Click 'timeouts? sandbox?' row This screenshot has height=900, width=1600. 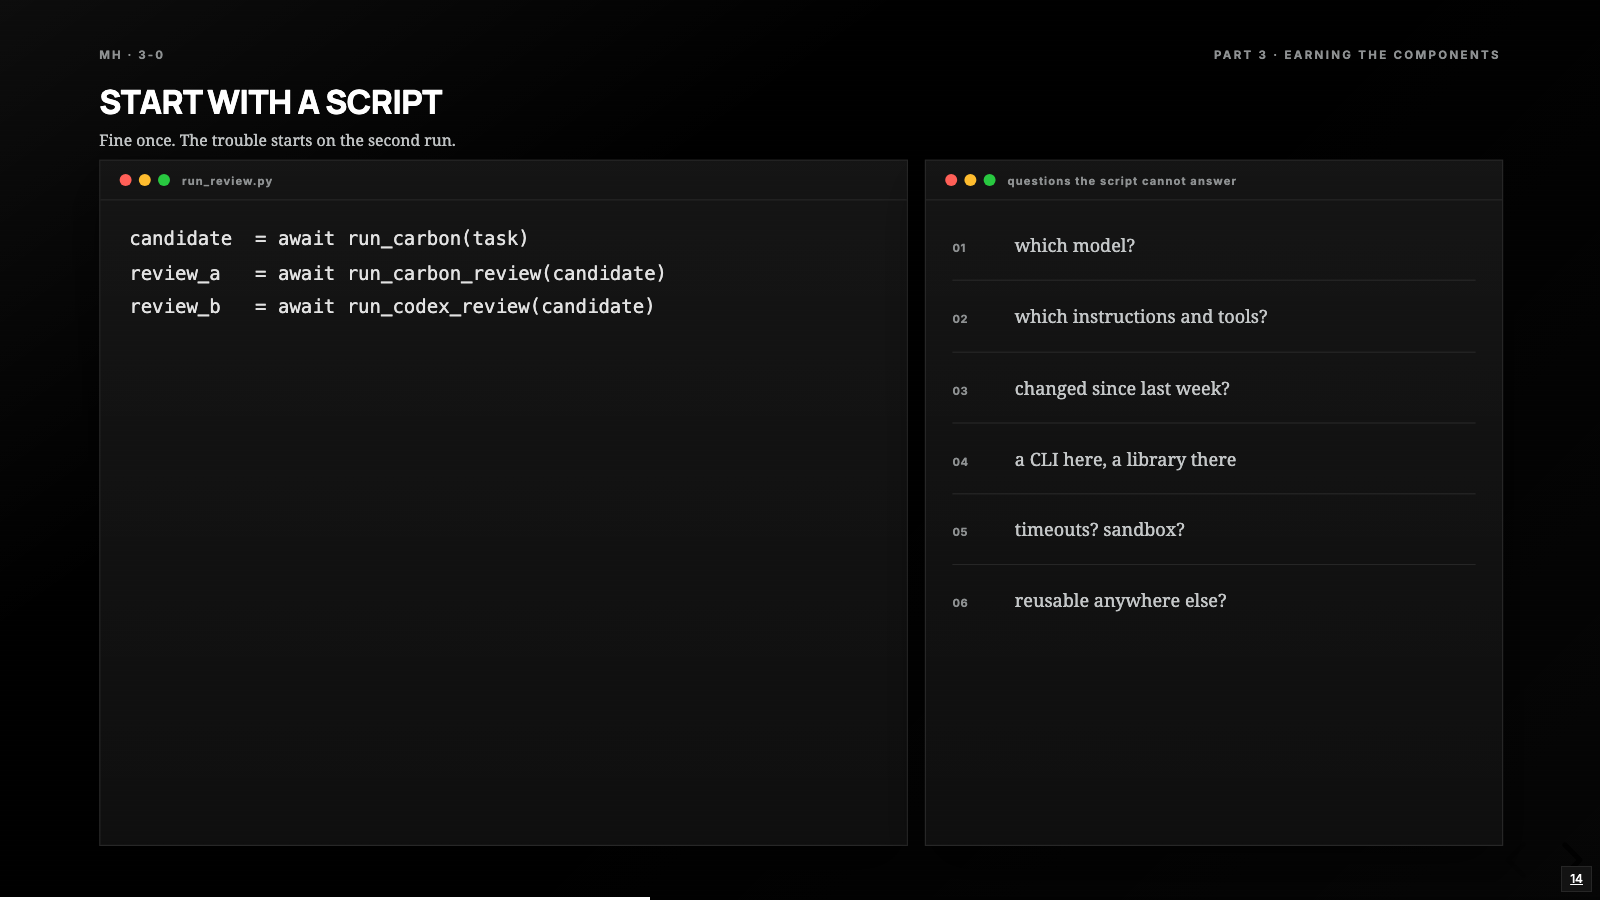(x=1213, y=530)
